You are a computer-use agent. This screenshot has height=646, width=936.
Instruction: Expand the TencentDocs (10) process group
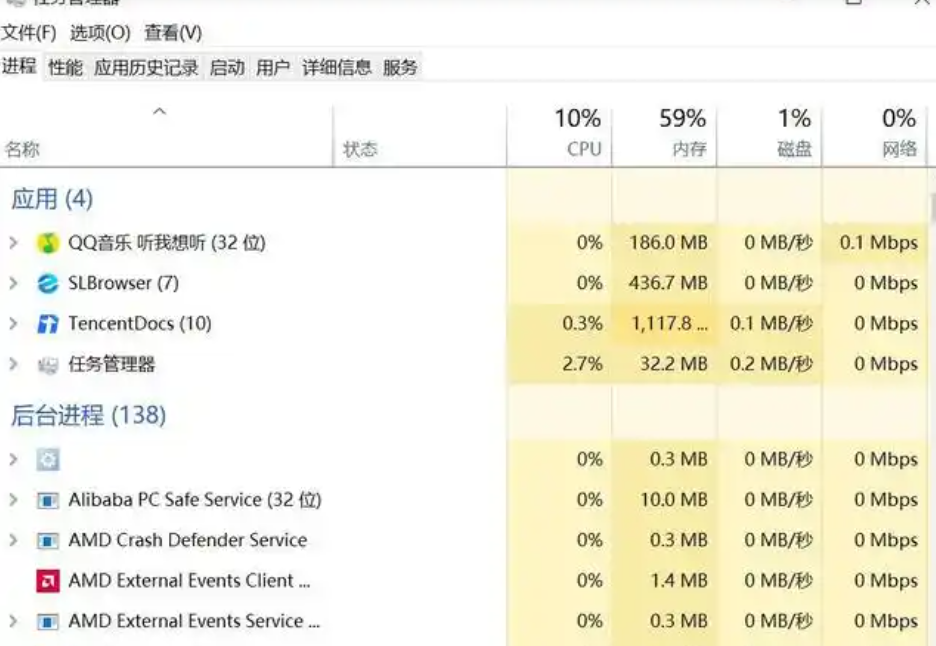pos(13,324)
